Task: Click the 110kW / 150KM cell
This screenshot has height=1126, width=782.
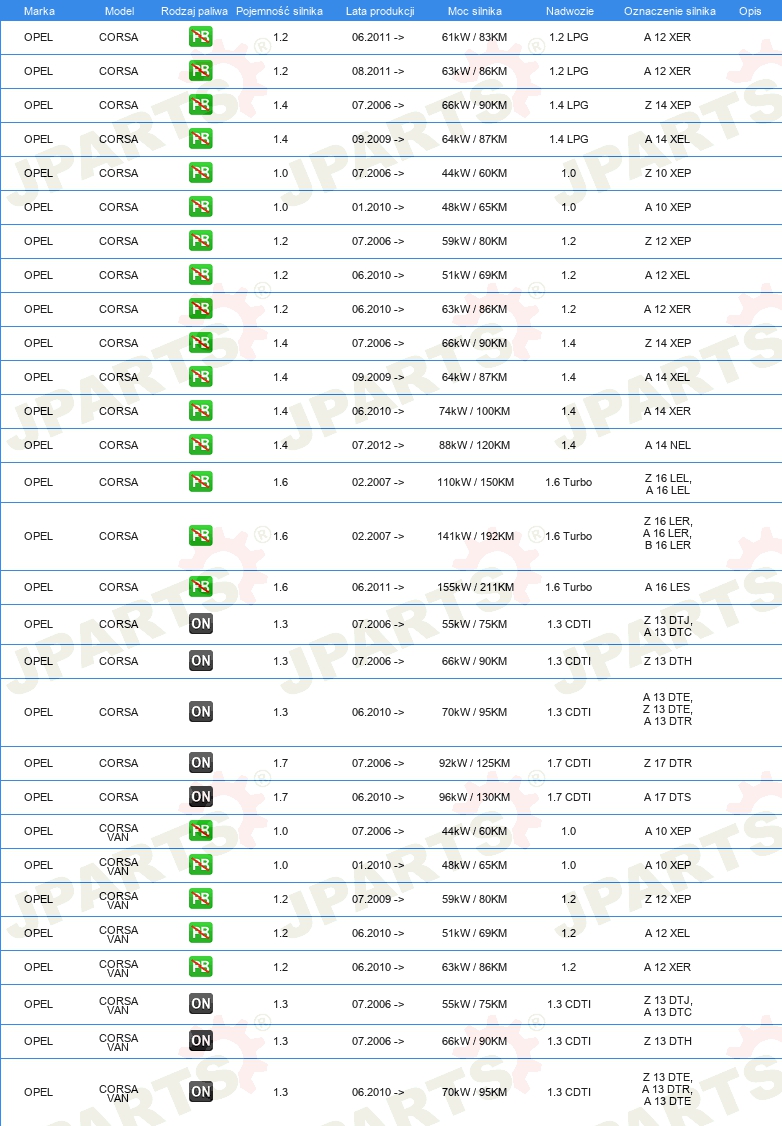Action: pyautogui.click(x=475, y=483)
